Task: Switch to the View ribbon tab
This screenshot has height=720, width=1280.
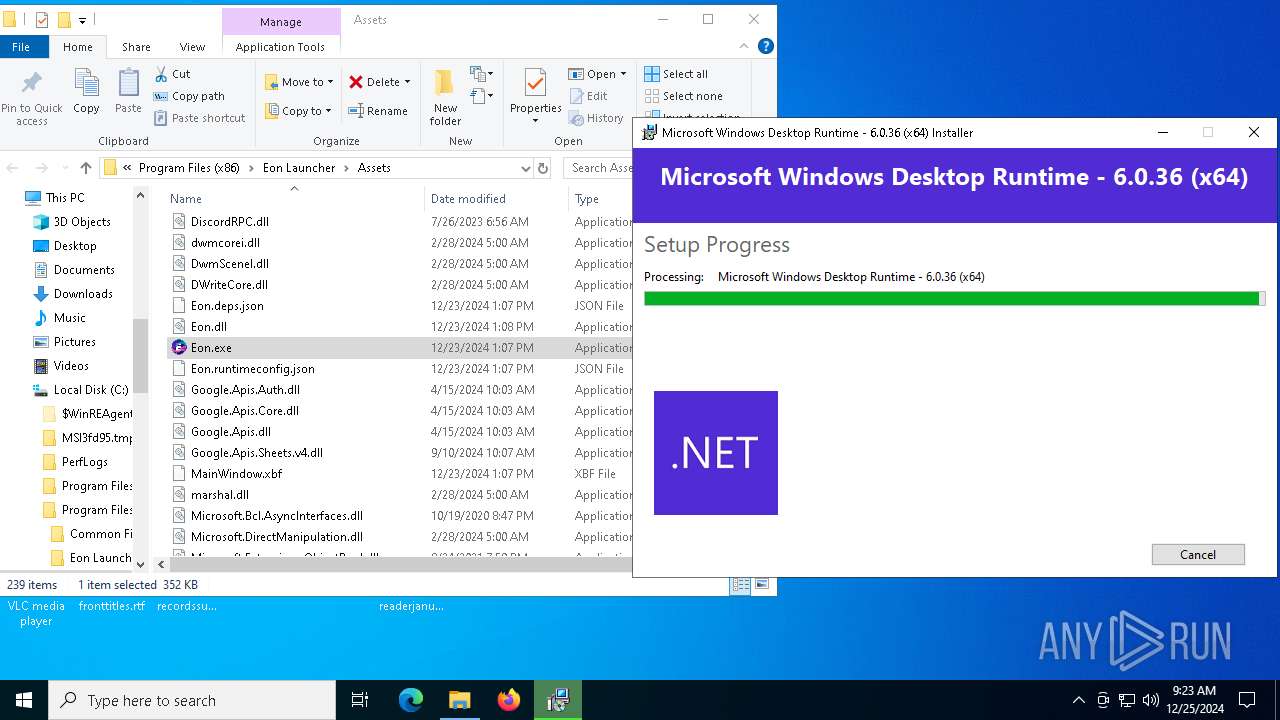Action: 192,47
